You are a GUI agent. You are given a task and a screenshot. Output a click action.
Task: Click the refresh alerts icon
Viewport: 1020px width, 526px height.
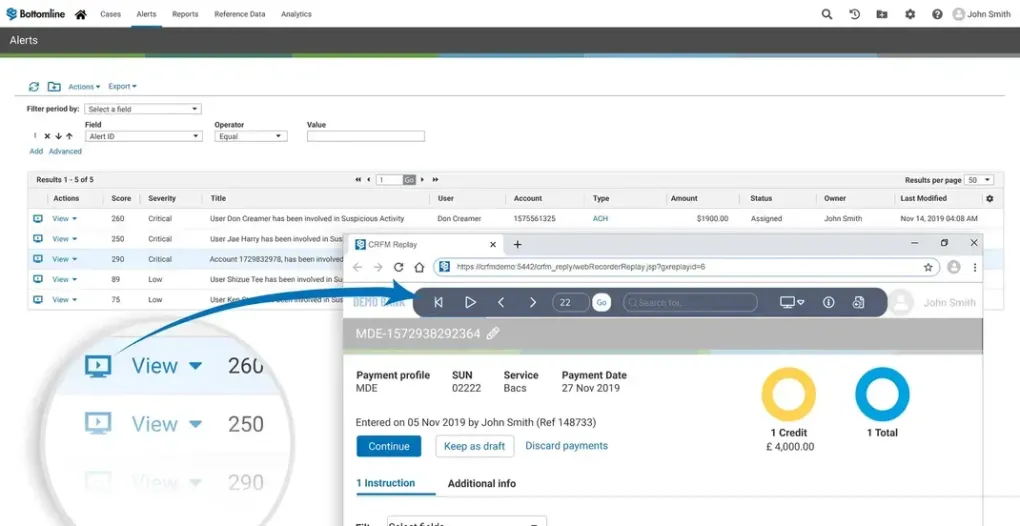(x=34, y=87)
